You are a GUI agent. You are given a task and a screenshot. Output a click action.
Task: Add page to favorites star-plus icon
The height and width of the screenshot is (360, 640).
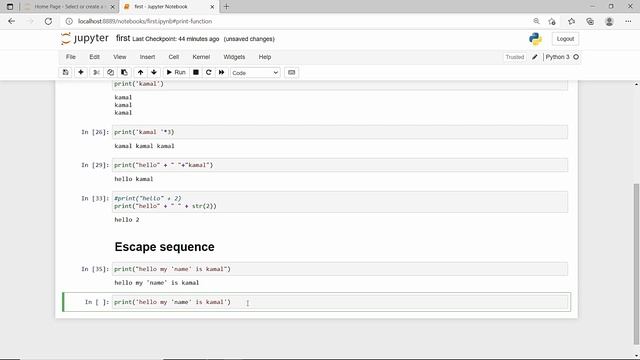(552, 21)
